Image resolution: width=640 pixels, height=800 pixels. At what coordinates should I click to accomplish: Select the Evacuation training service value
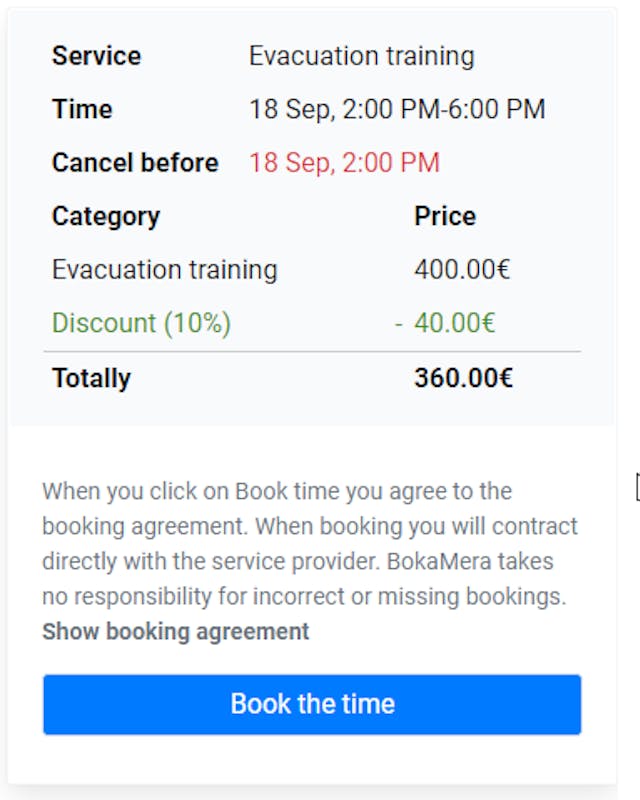coord(361,56)
